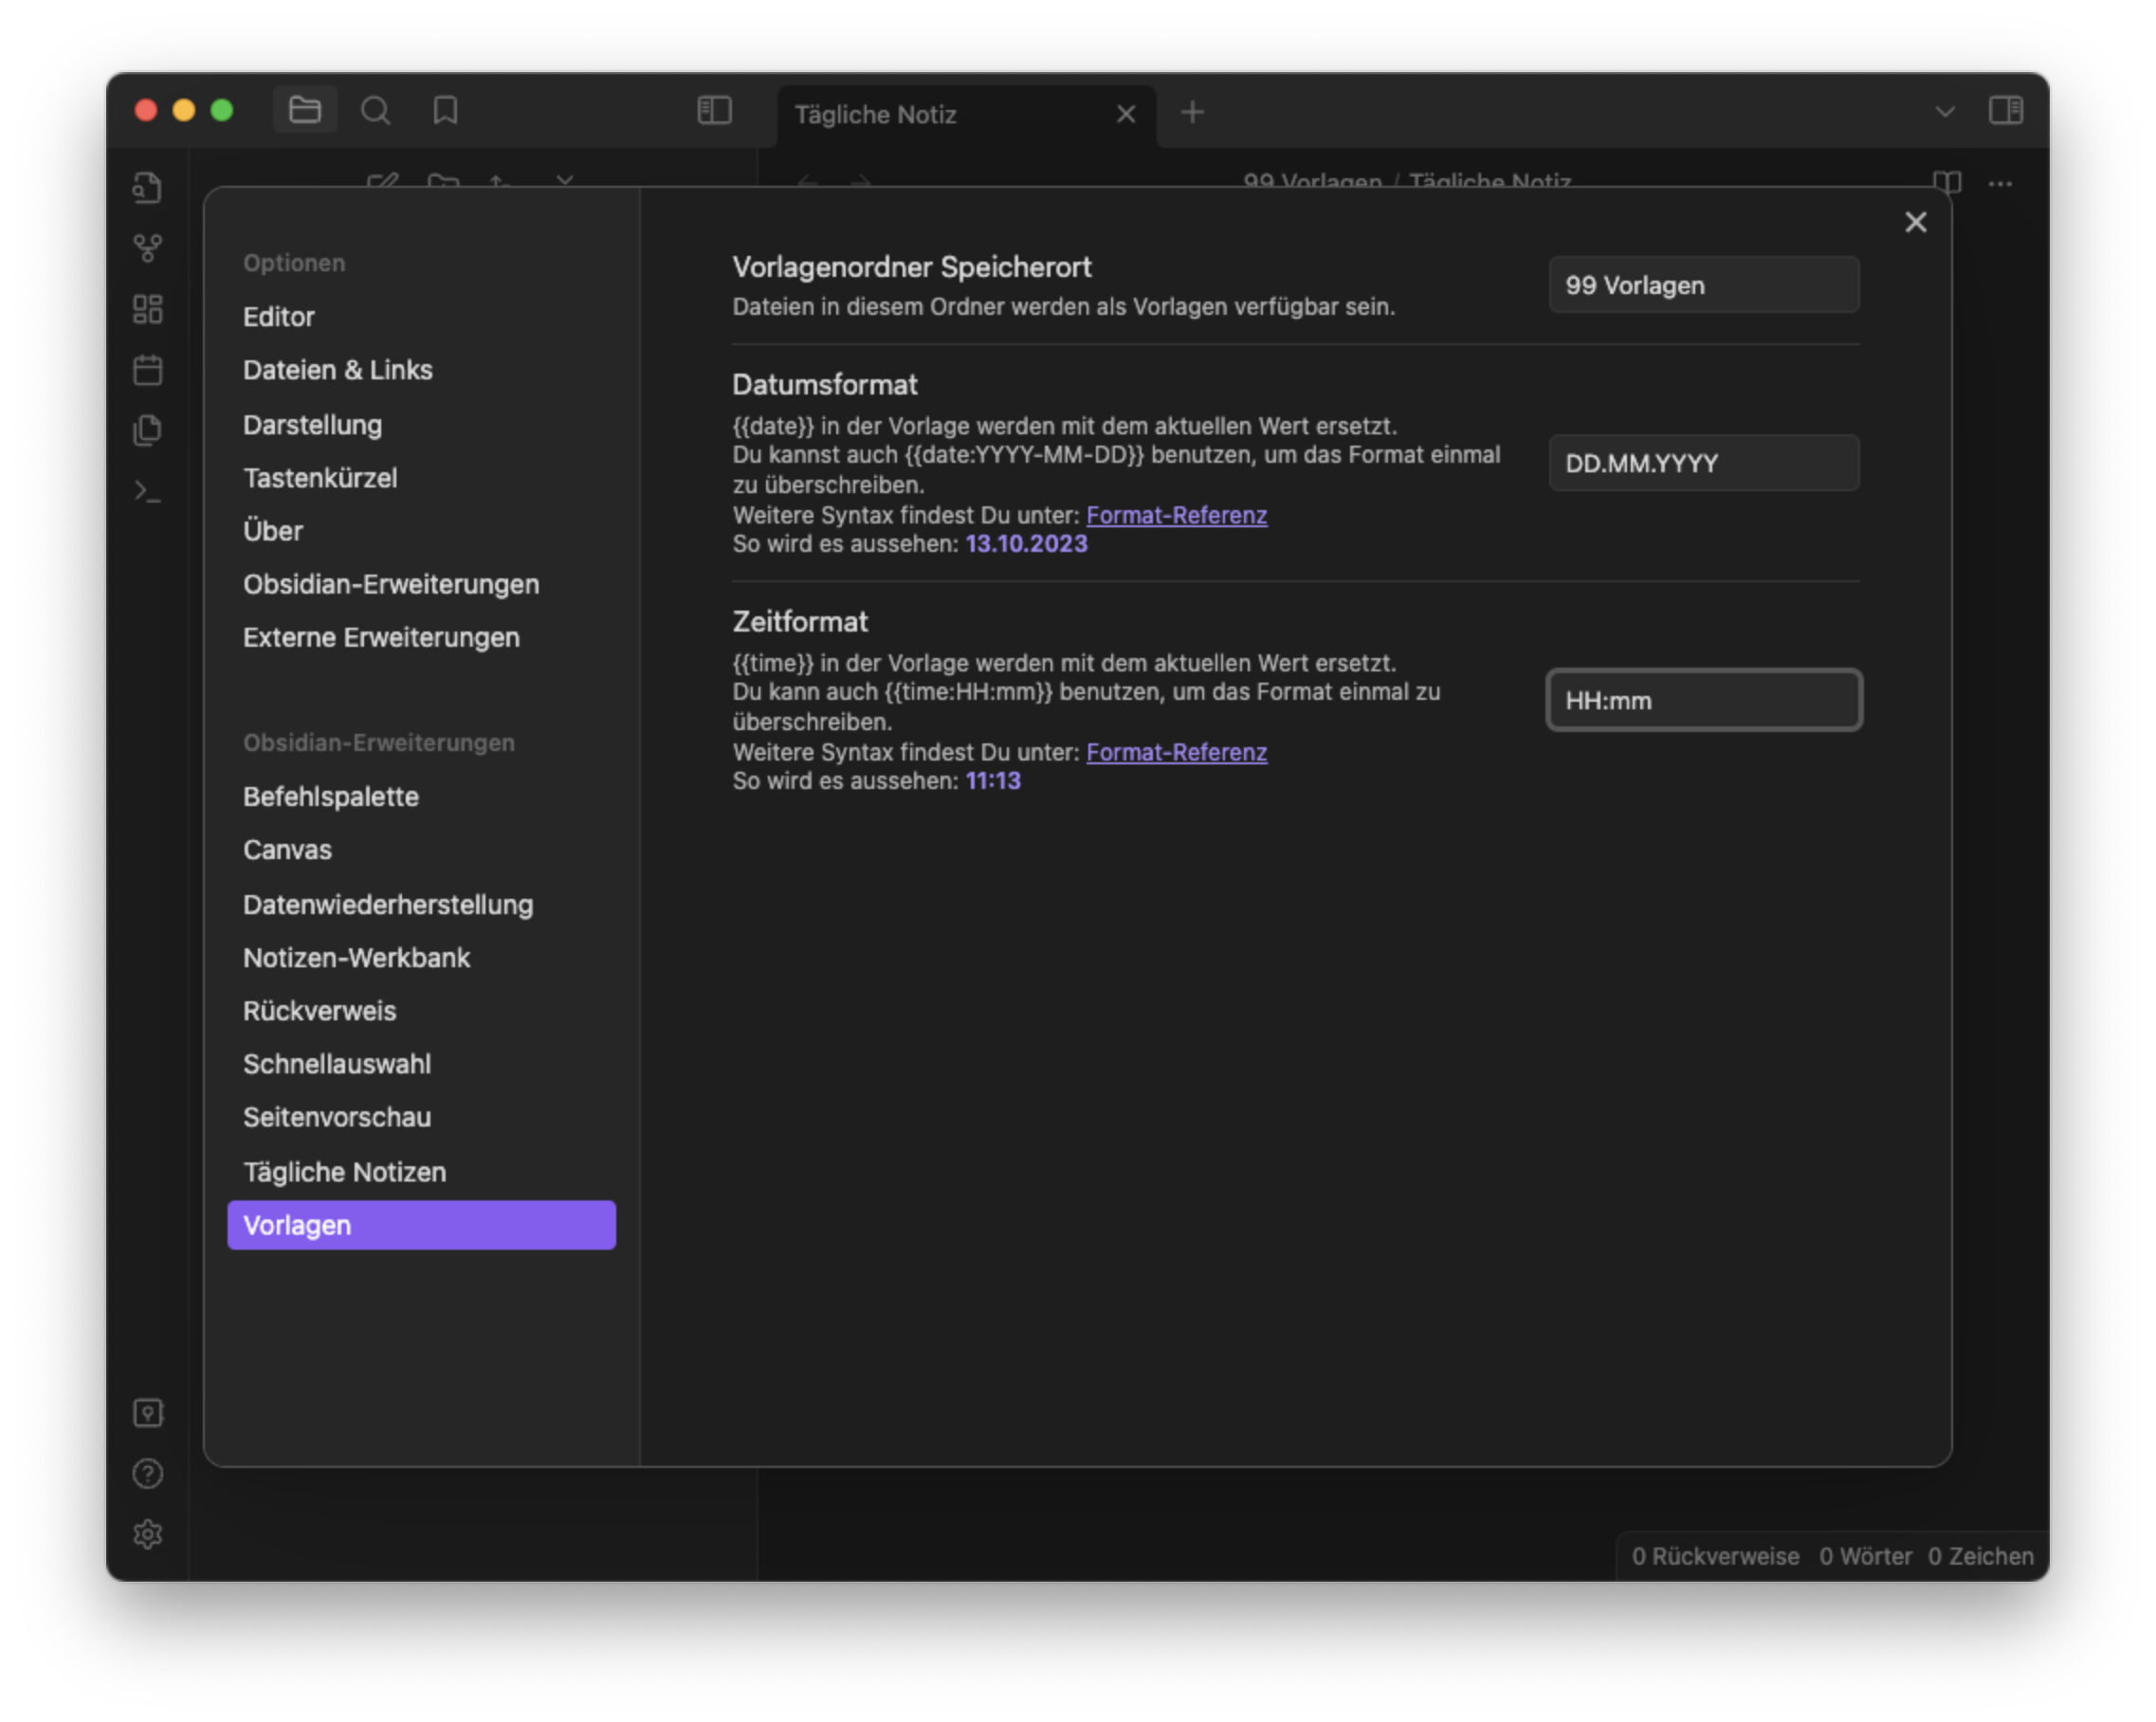
Task: Open Externe Erweiterungen settings
Action: pos(421,637)
